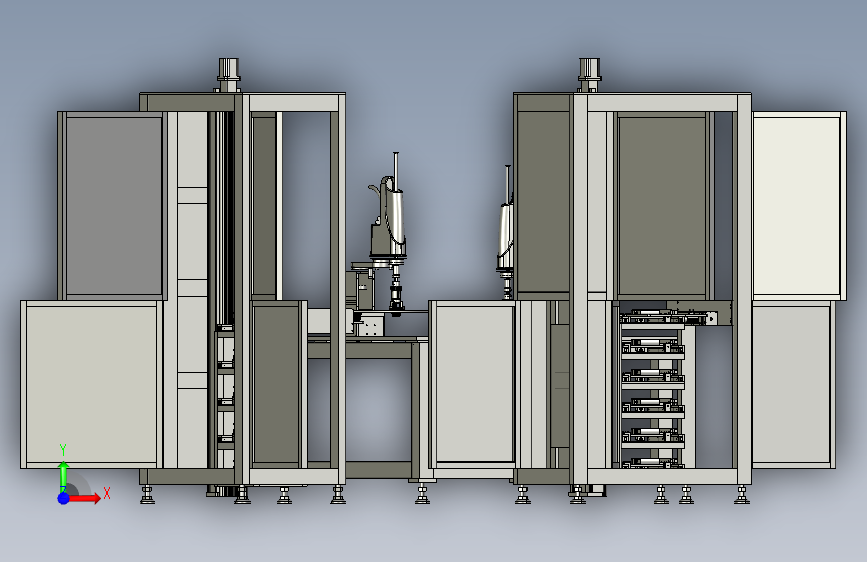This screenshot has width=867, height=562.
Task: Select the stacked tray rack in the right cabinet
Action: pyautogui.click(x=653, y=391)
